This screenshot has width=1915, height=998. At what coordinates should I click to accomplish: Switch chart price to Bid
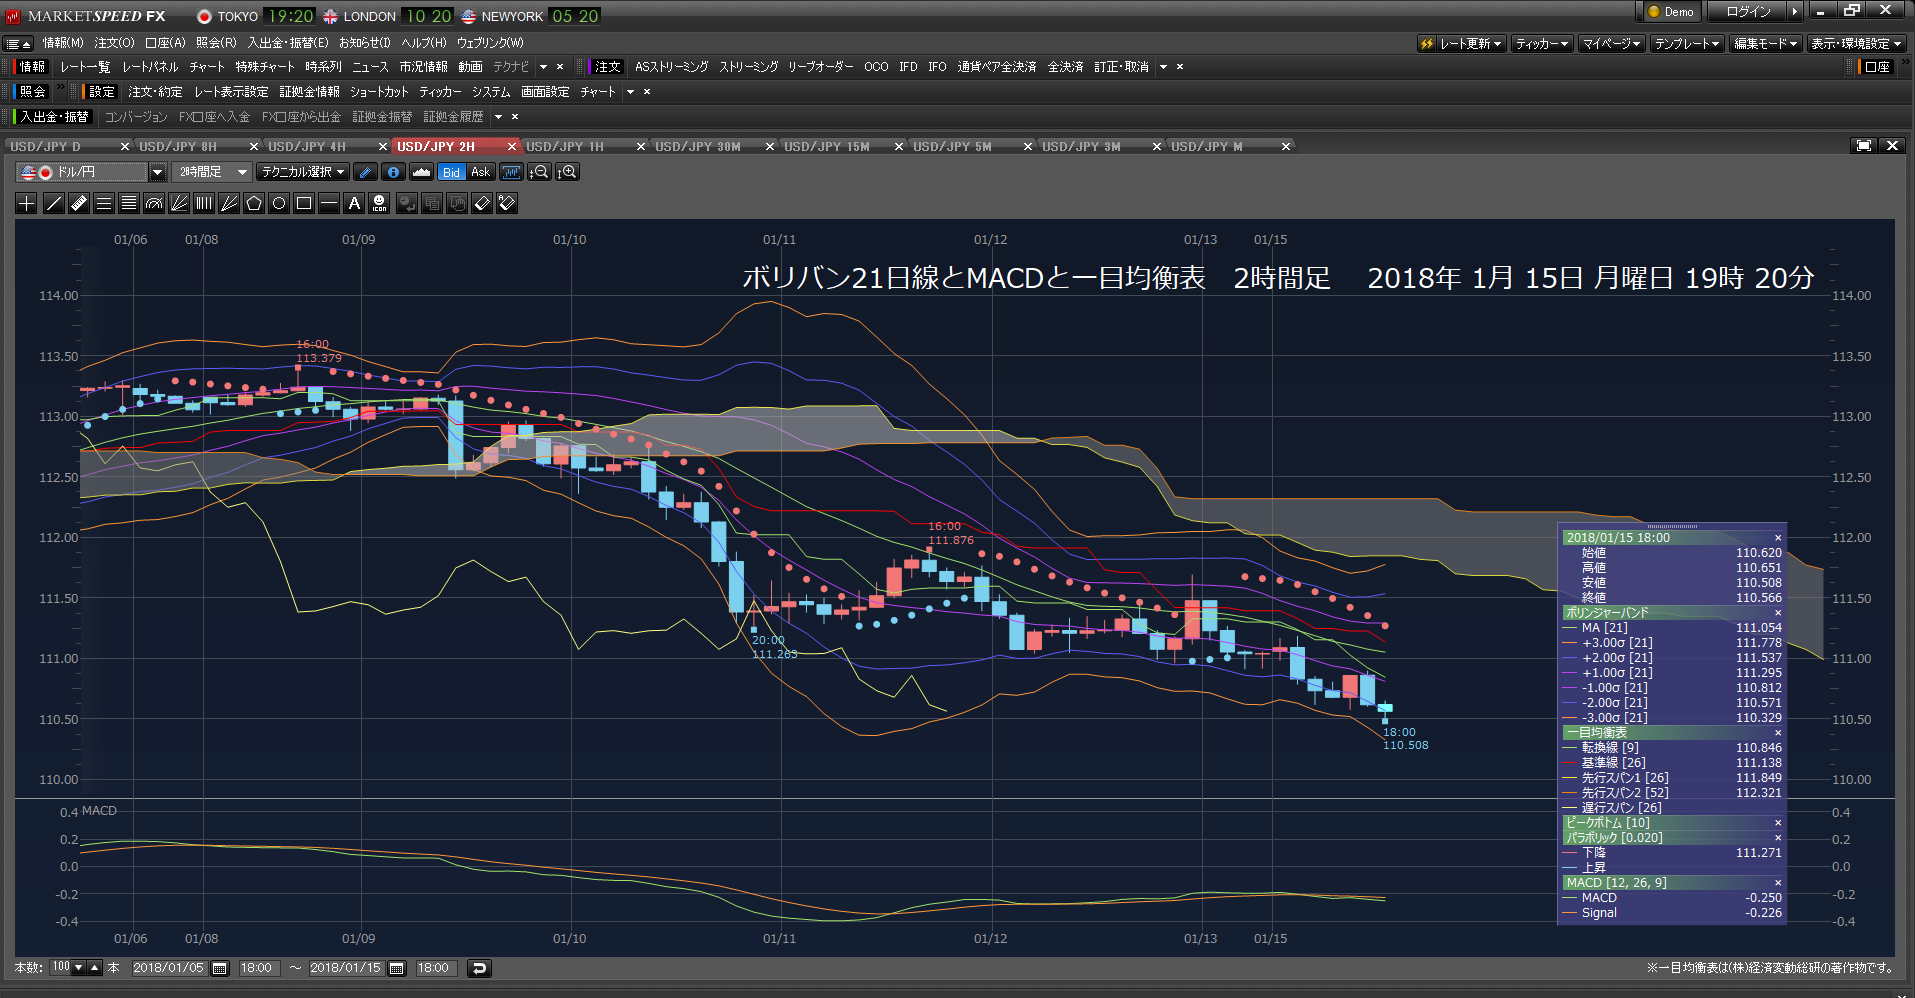pyautogui.click(x=451, y=172)
